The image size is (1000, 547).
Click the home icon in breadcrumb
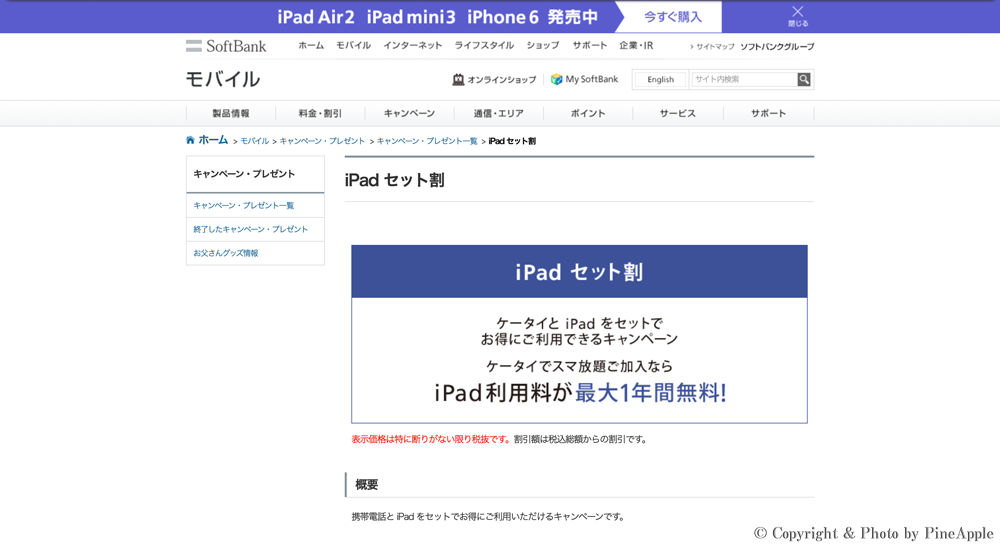tap(191, 141)
